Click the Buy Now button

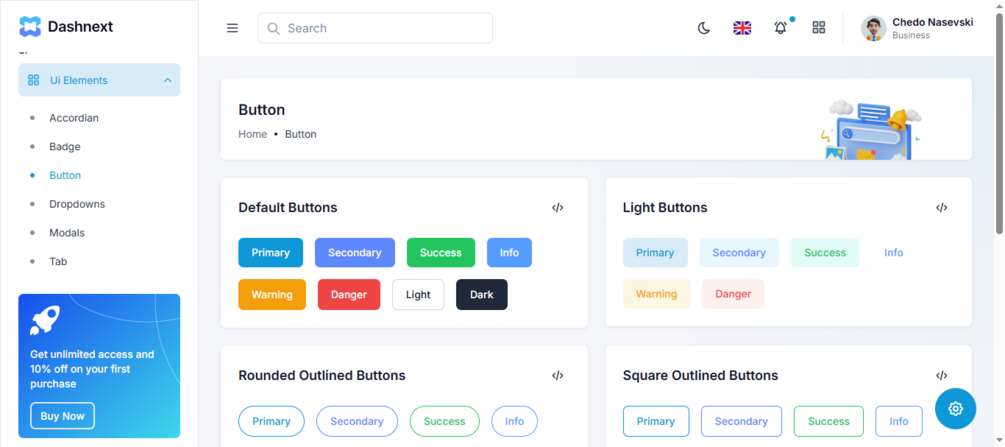pos(62,416)
